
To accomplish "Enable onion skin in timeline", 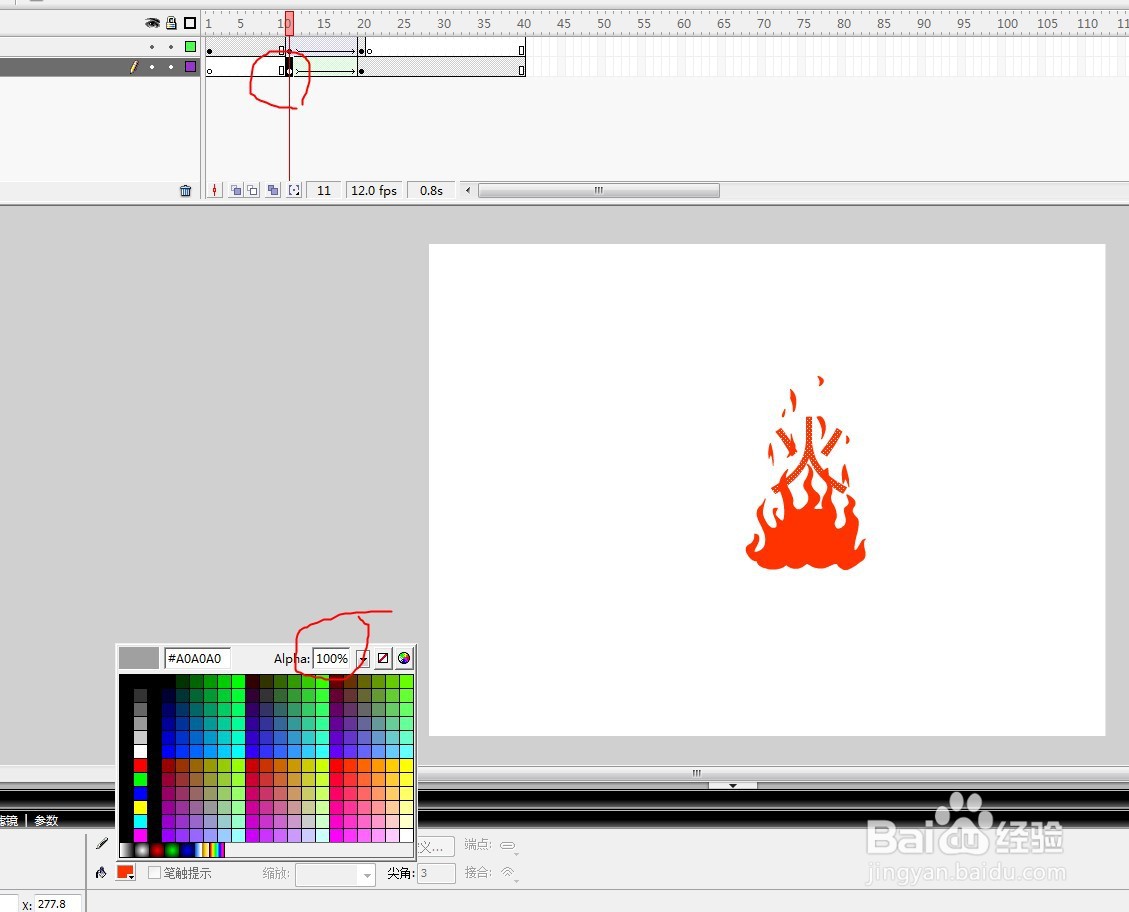I will coord(235,191).
